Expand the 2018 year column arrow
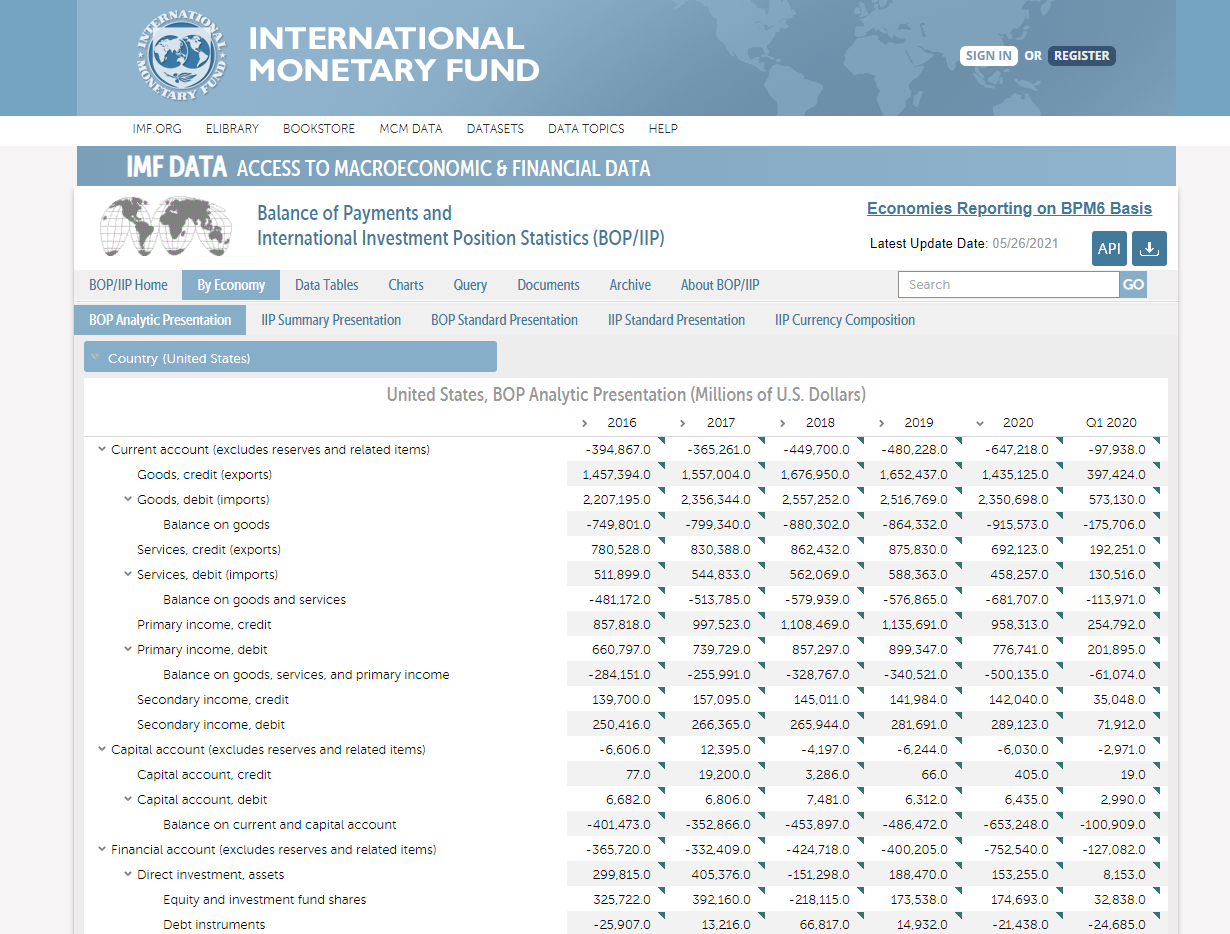The width and height of the screenshot is (1230, 934). point(783,423)
